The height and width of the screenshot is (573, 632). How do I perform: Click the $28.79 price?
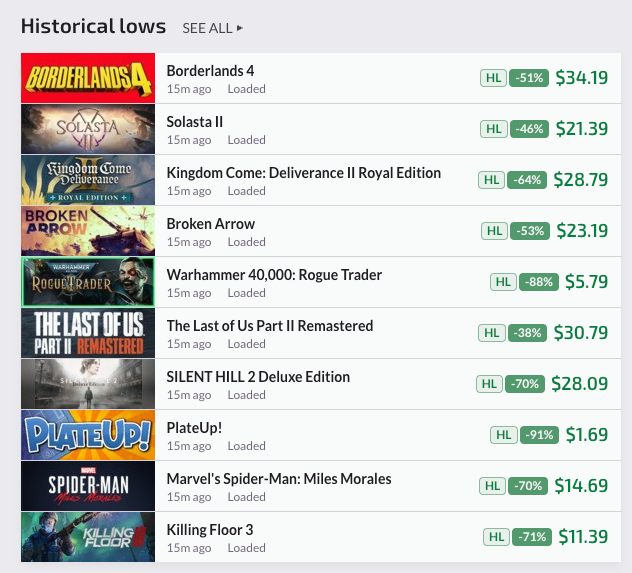click(581, 179)
